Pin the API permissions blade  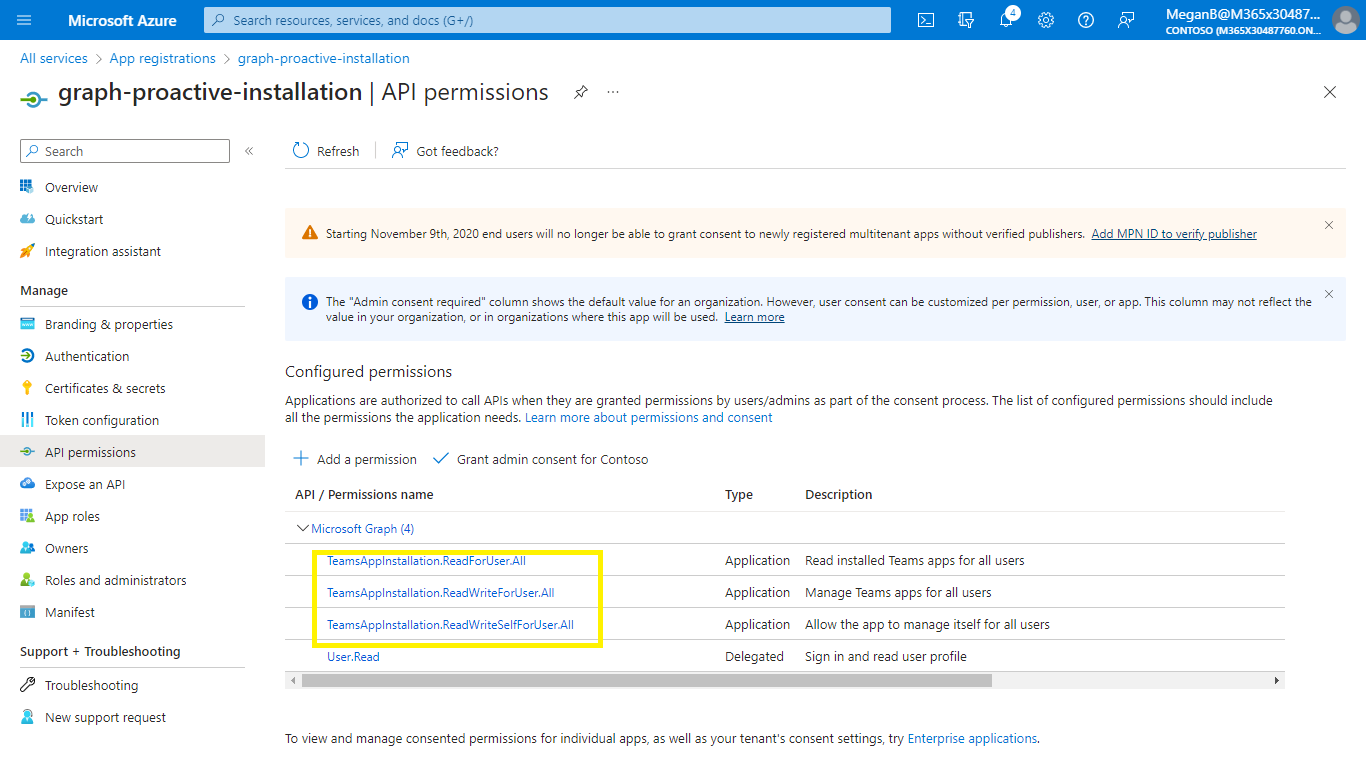(580, 92)
